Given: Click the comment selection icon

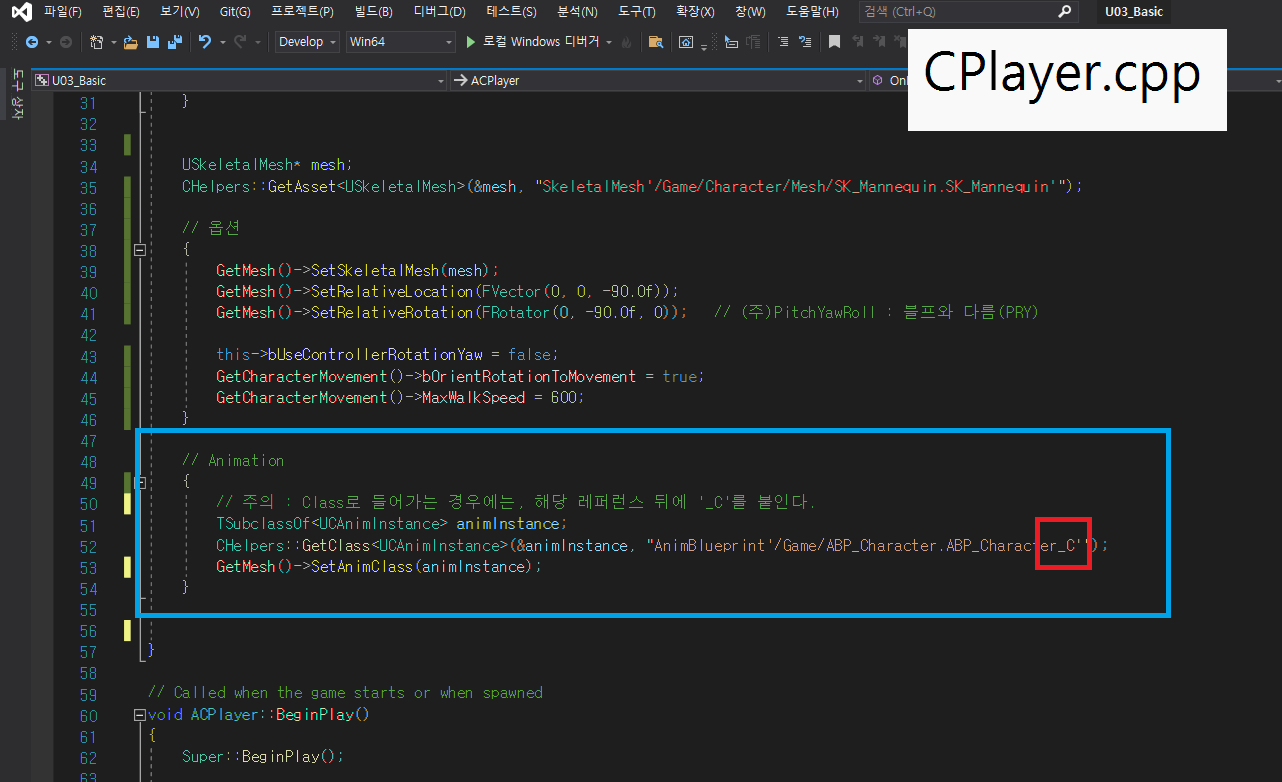Looking at the screenshot, I should click(782, 42).
